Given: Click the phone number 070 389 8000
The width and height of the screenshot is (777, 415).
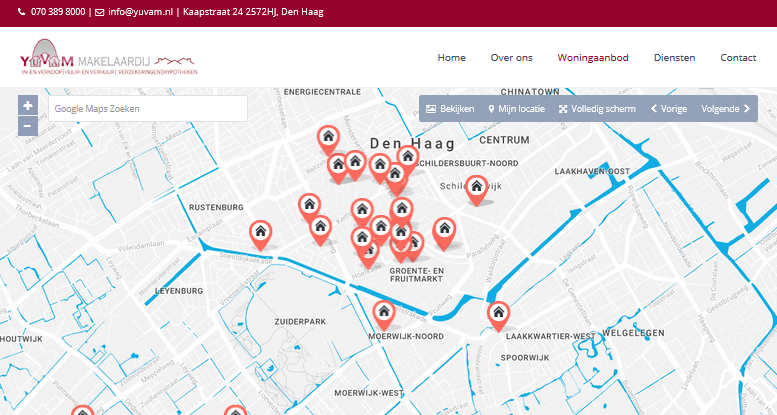Looking at the screenshot, I should (x=57, y=12).
